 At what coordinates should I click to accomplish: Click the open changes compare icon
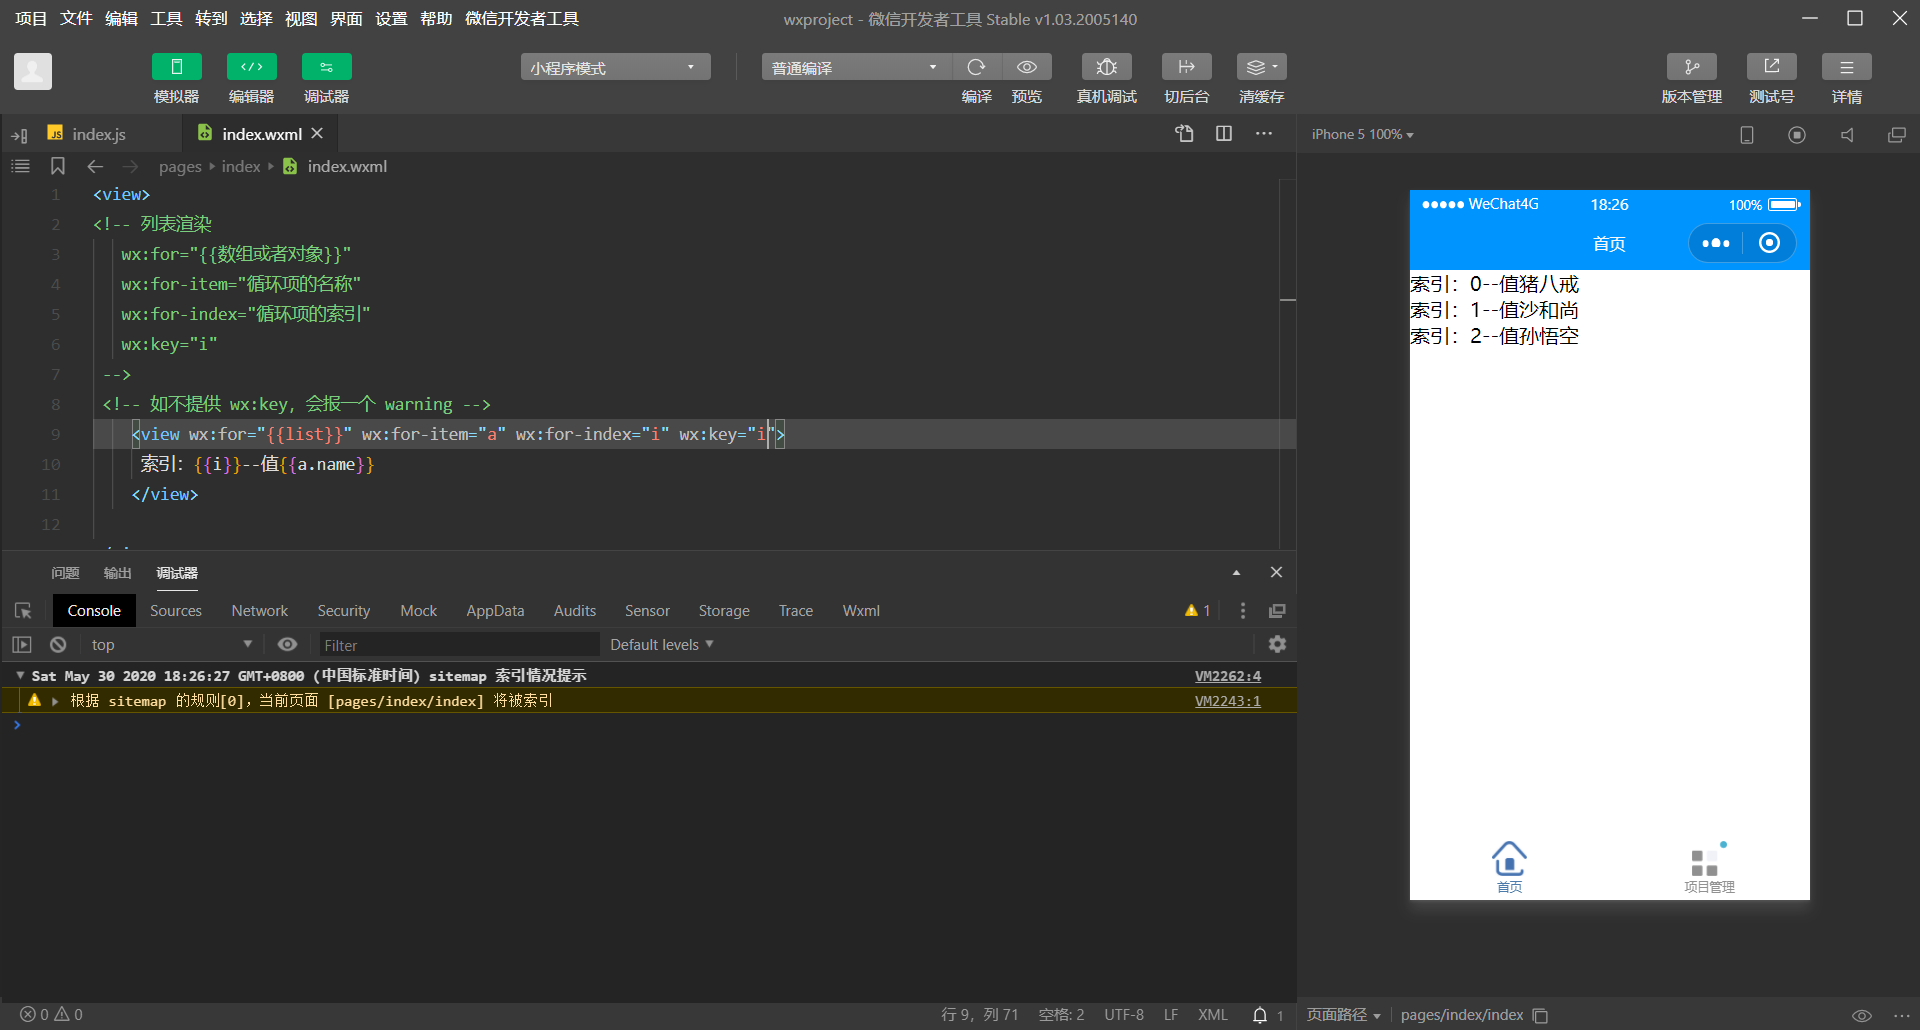tap(1184, 133)
